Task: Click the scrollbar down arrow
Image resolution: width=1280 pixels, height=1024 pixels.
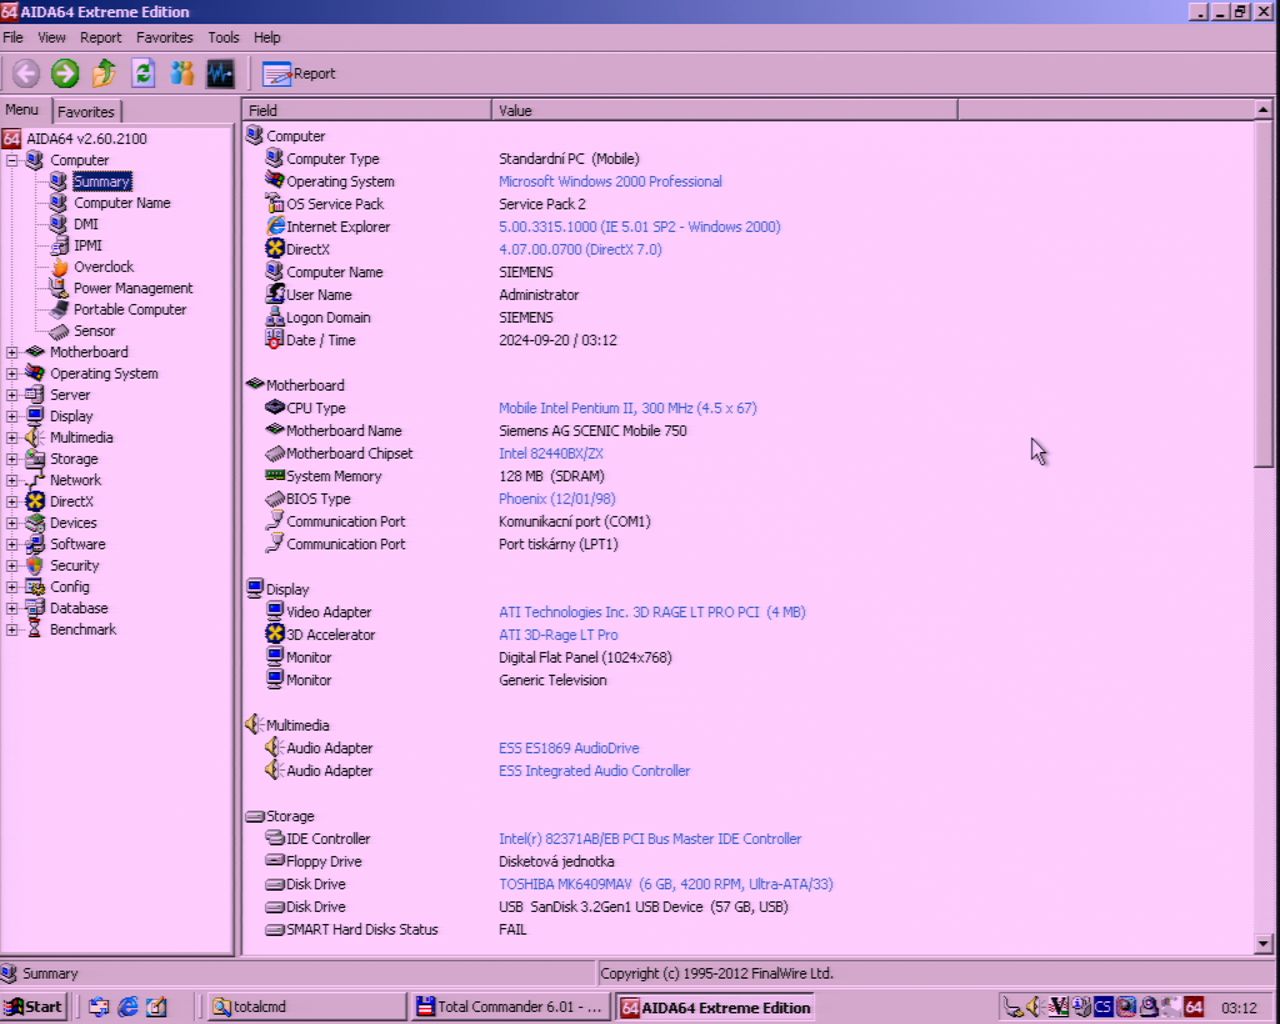Action: point(1263,943)
